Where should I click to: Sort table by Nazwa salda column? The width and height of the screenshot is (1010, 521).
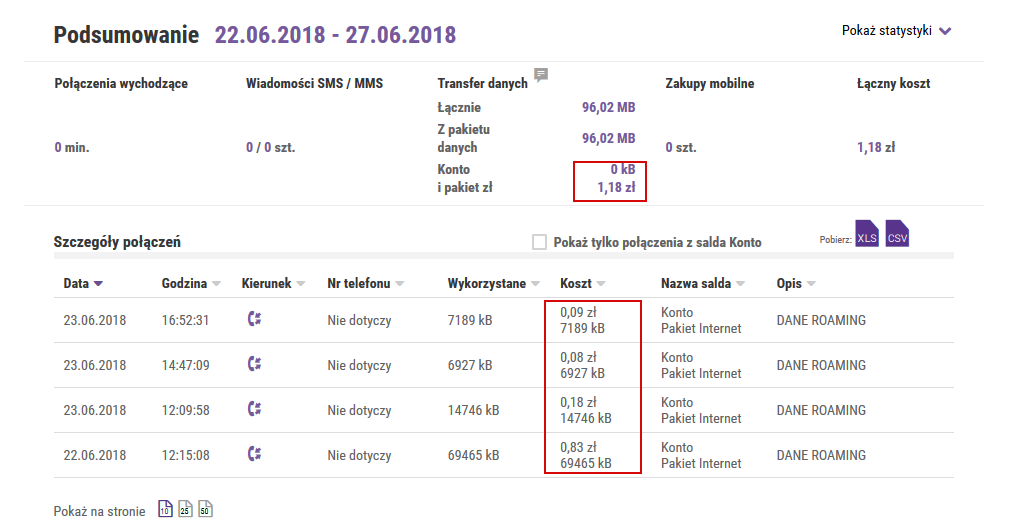tap(702, 283)
